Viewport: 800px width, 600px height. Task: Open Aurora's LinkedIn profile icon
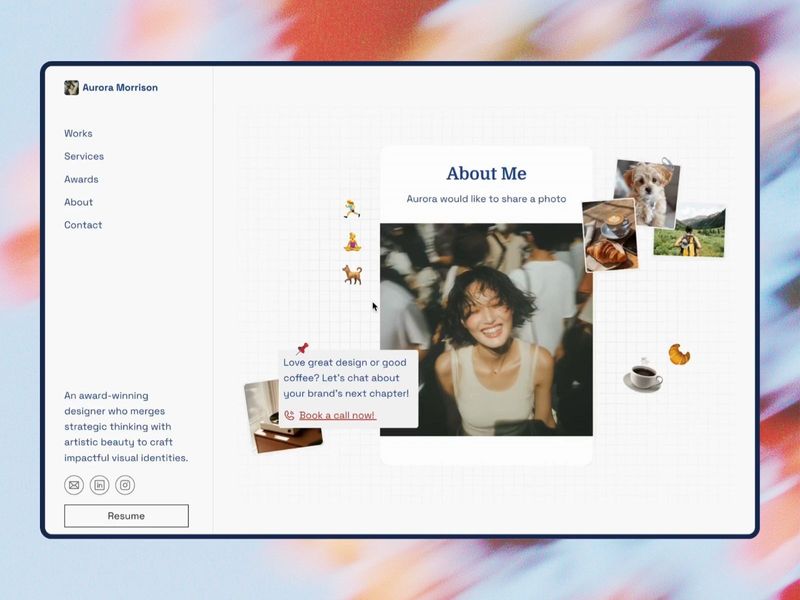point(99,485)
